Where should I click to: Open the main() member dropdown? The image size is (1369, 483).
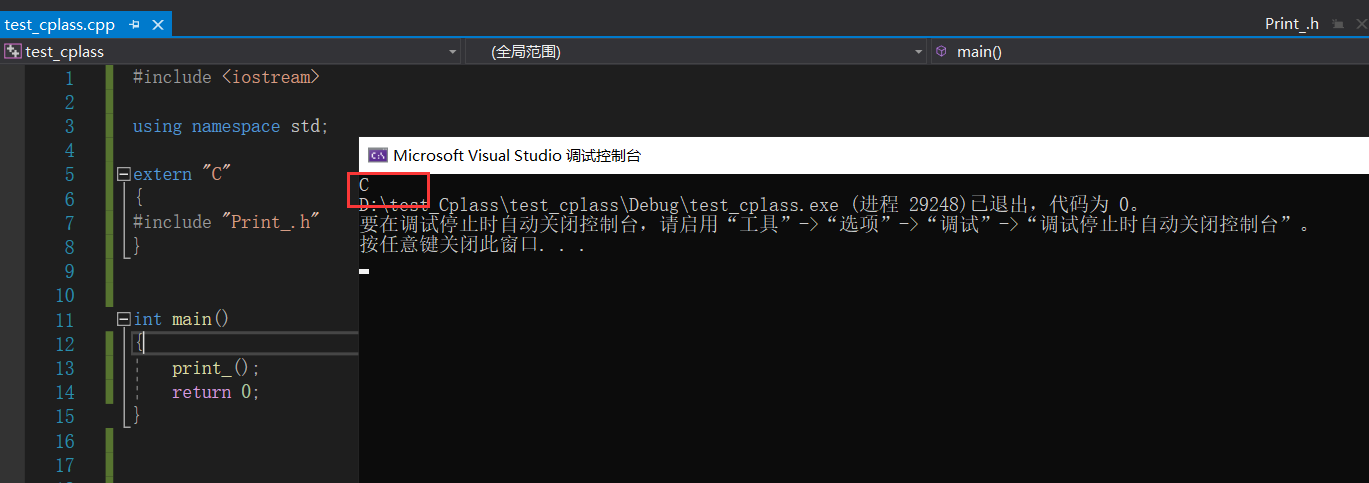click(x=1150, y=51)
